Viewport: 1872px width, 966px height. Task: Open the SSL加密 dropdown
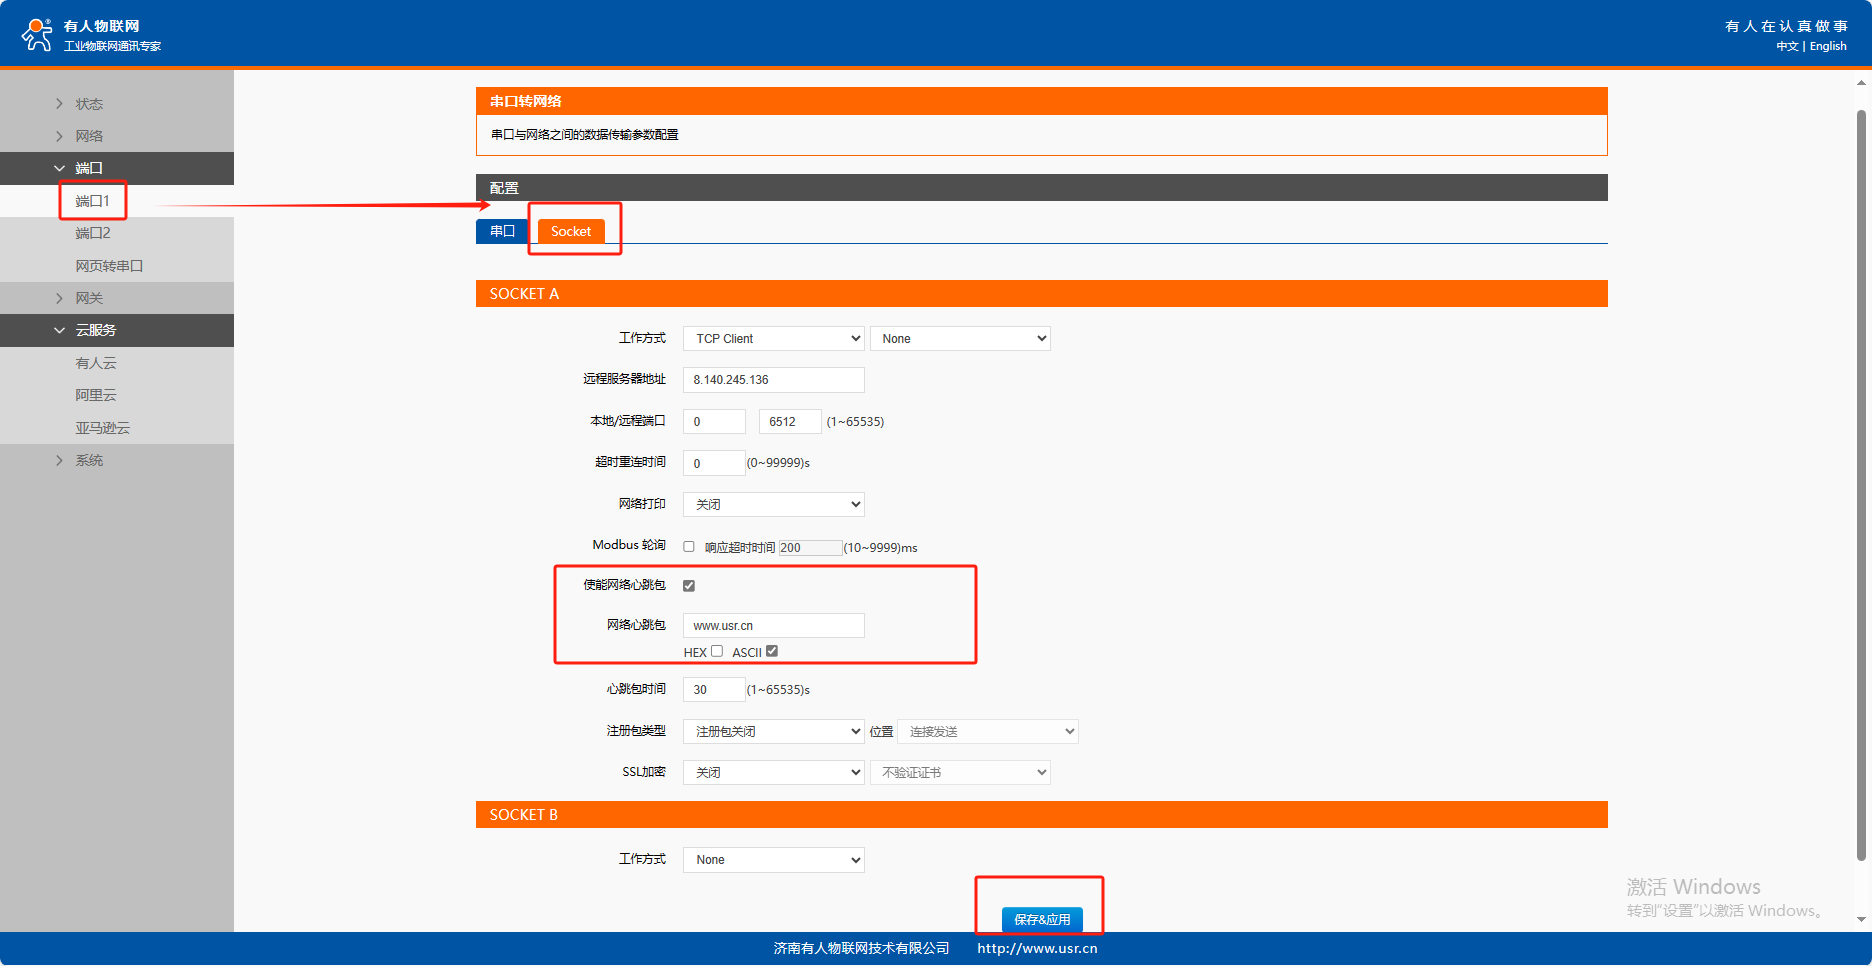click(x=773, y=773)
